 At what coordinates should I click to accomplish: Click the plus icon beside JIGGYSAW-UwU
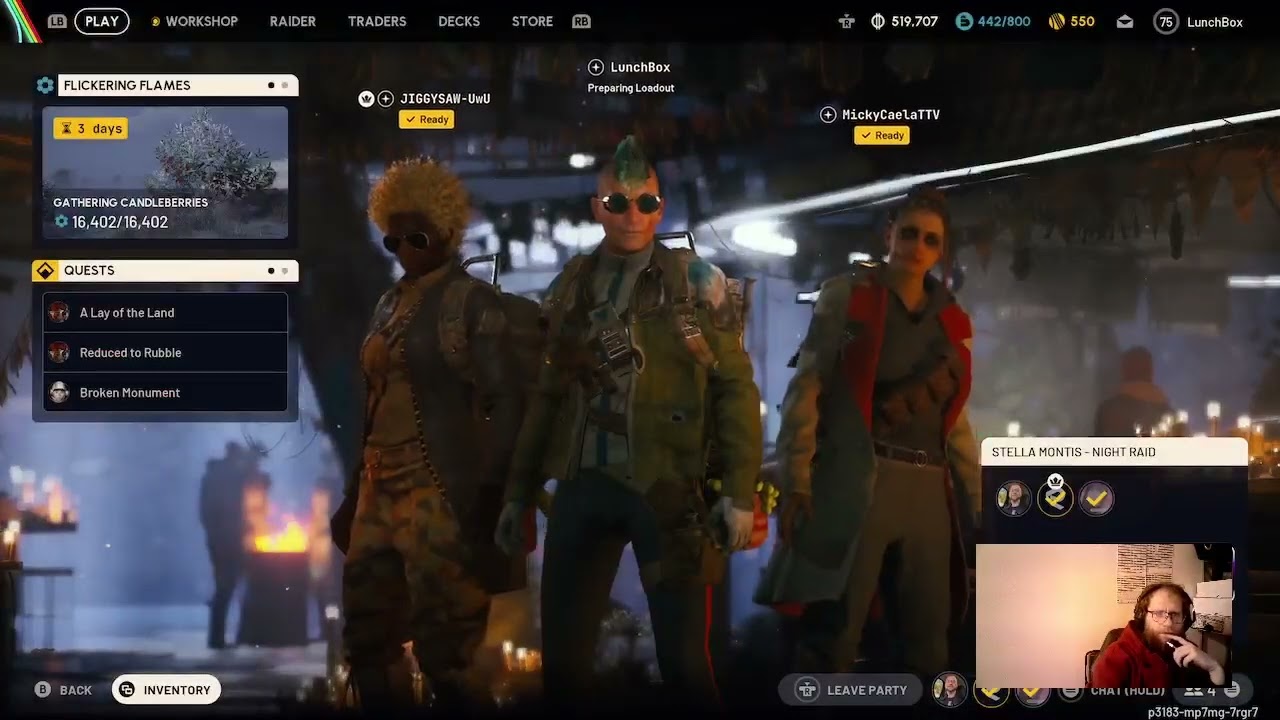[x=385, y=99]
